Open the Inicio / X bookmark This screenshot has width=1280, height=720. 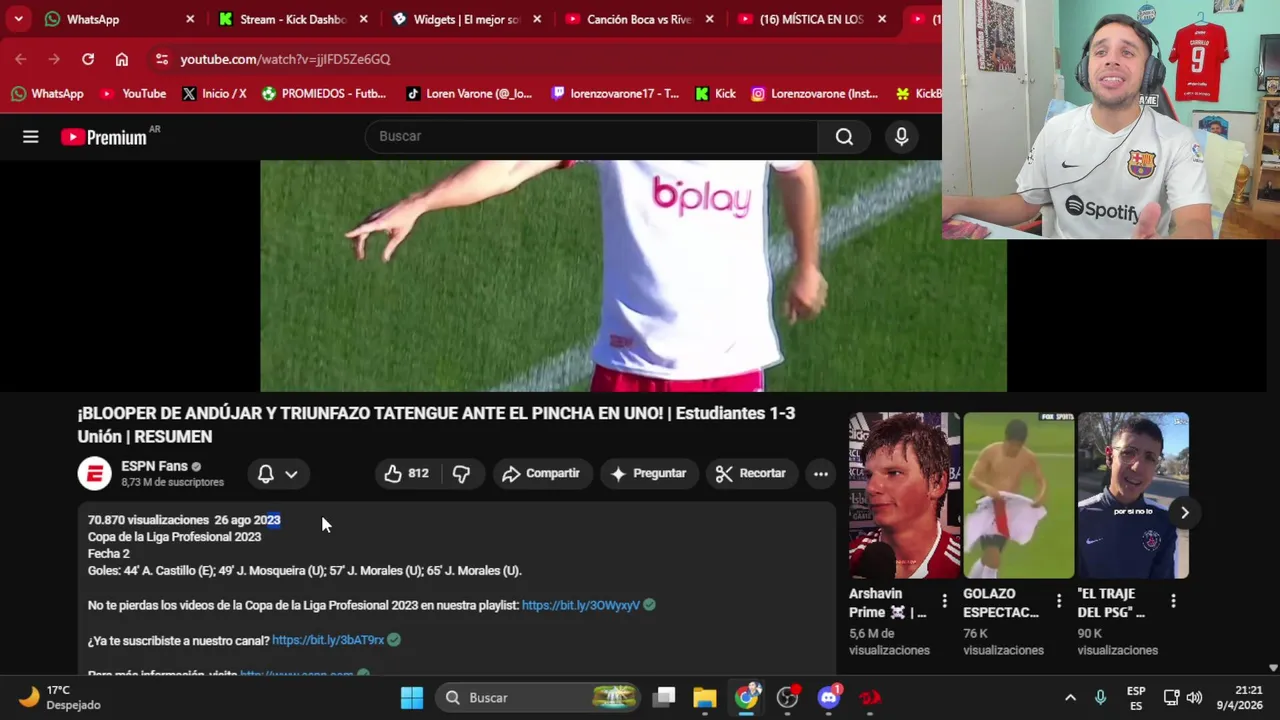[x=214, y=94]
